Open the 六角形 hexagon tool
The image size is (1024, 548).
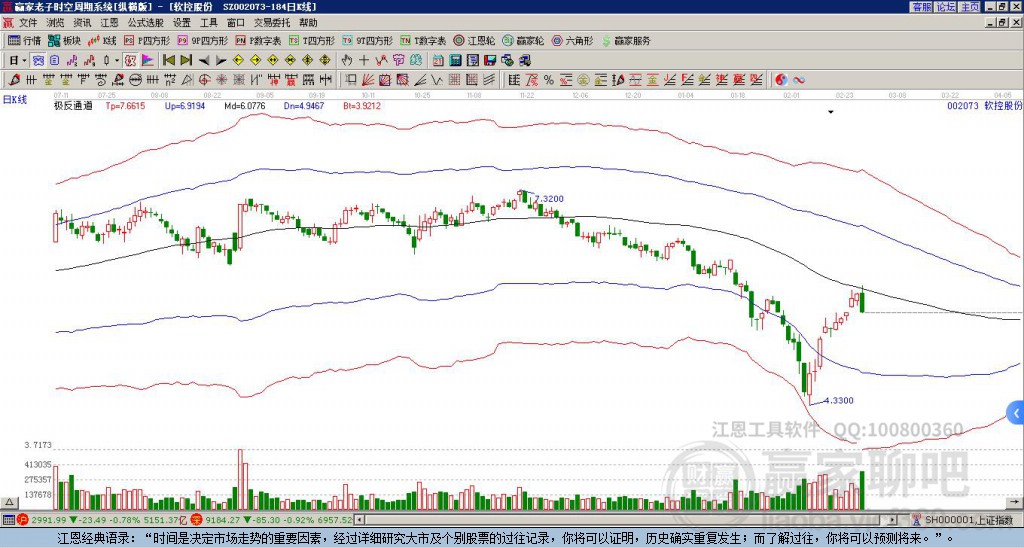(572, 40)
